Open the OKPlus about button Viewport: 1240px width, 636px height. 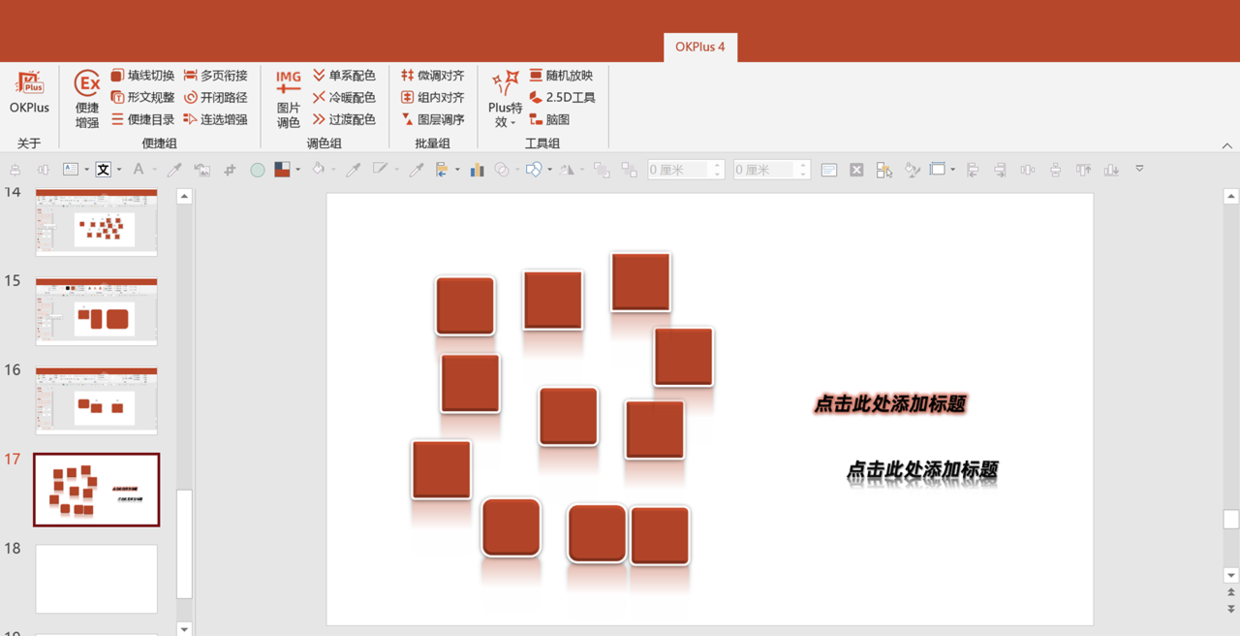(29, 91)
